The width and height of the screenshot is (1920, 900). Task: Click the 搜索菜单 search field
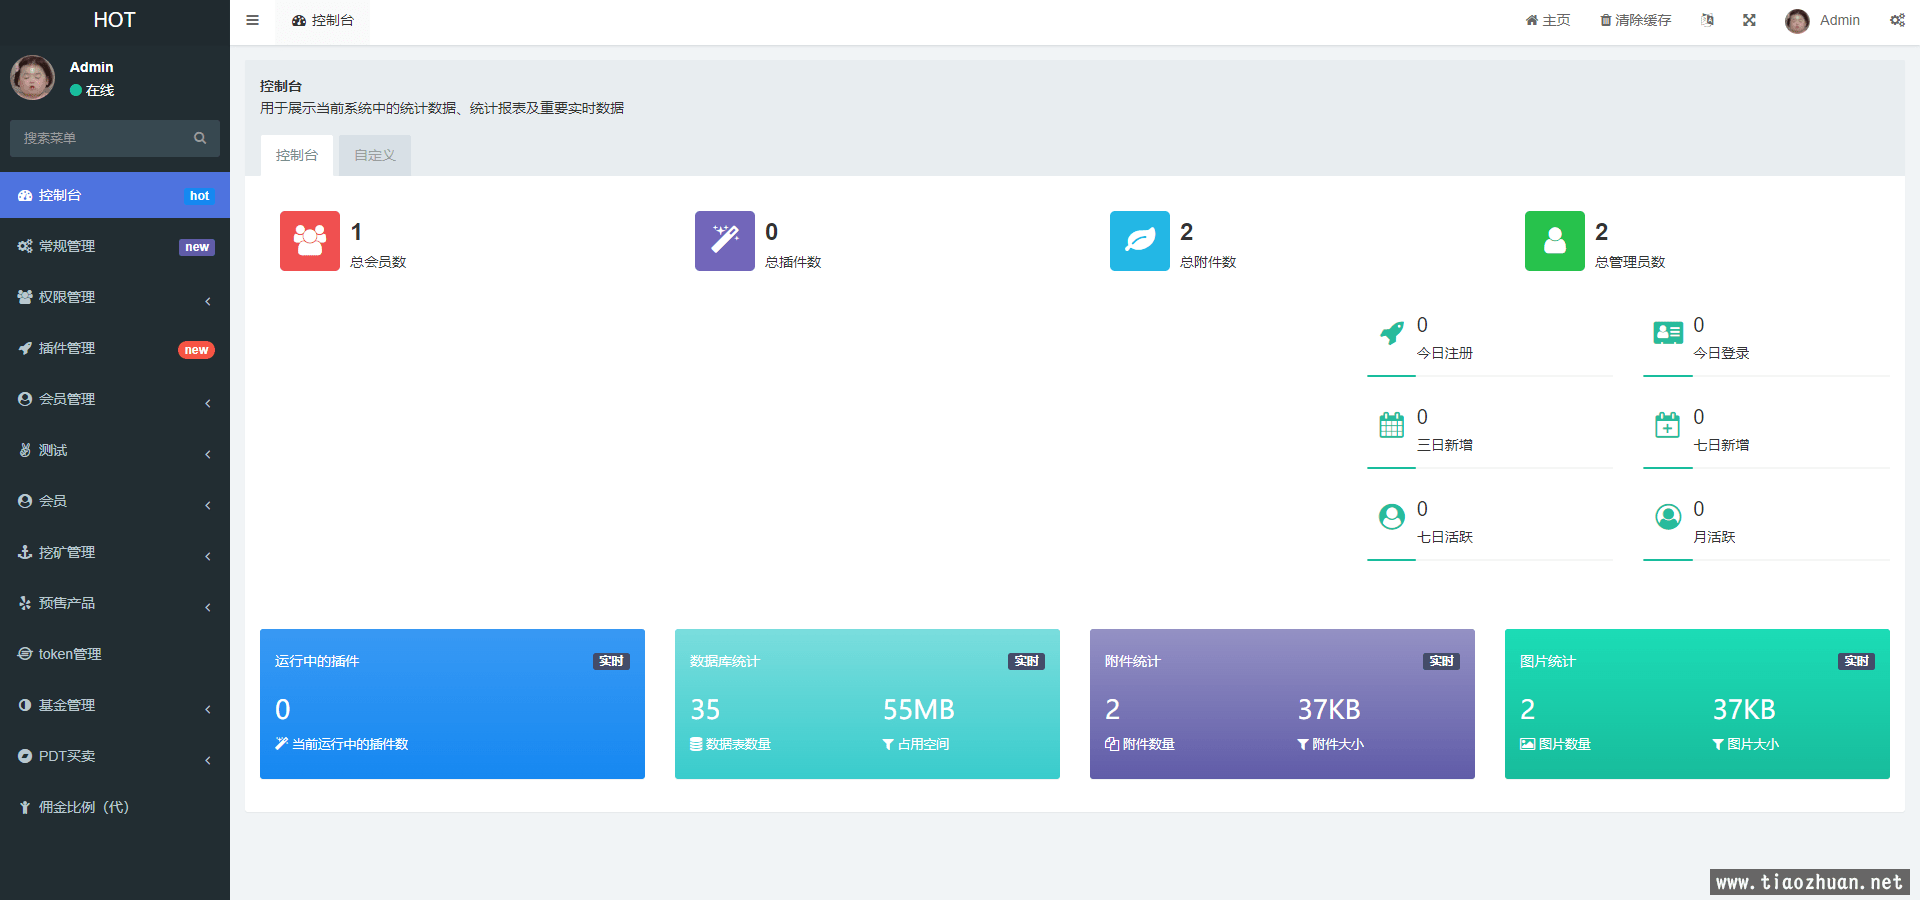coord(115,138)
